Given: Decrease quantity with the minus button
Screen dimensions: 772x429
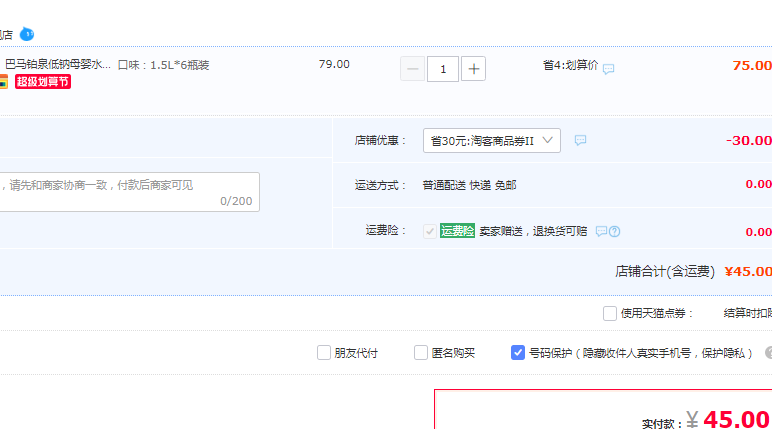Looking at the screenshot, I should coord(413,69).
